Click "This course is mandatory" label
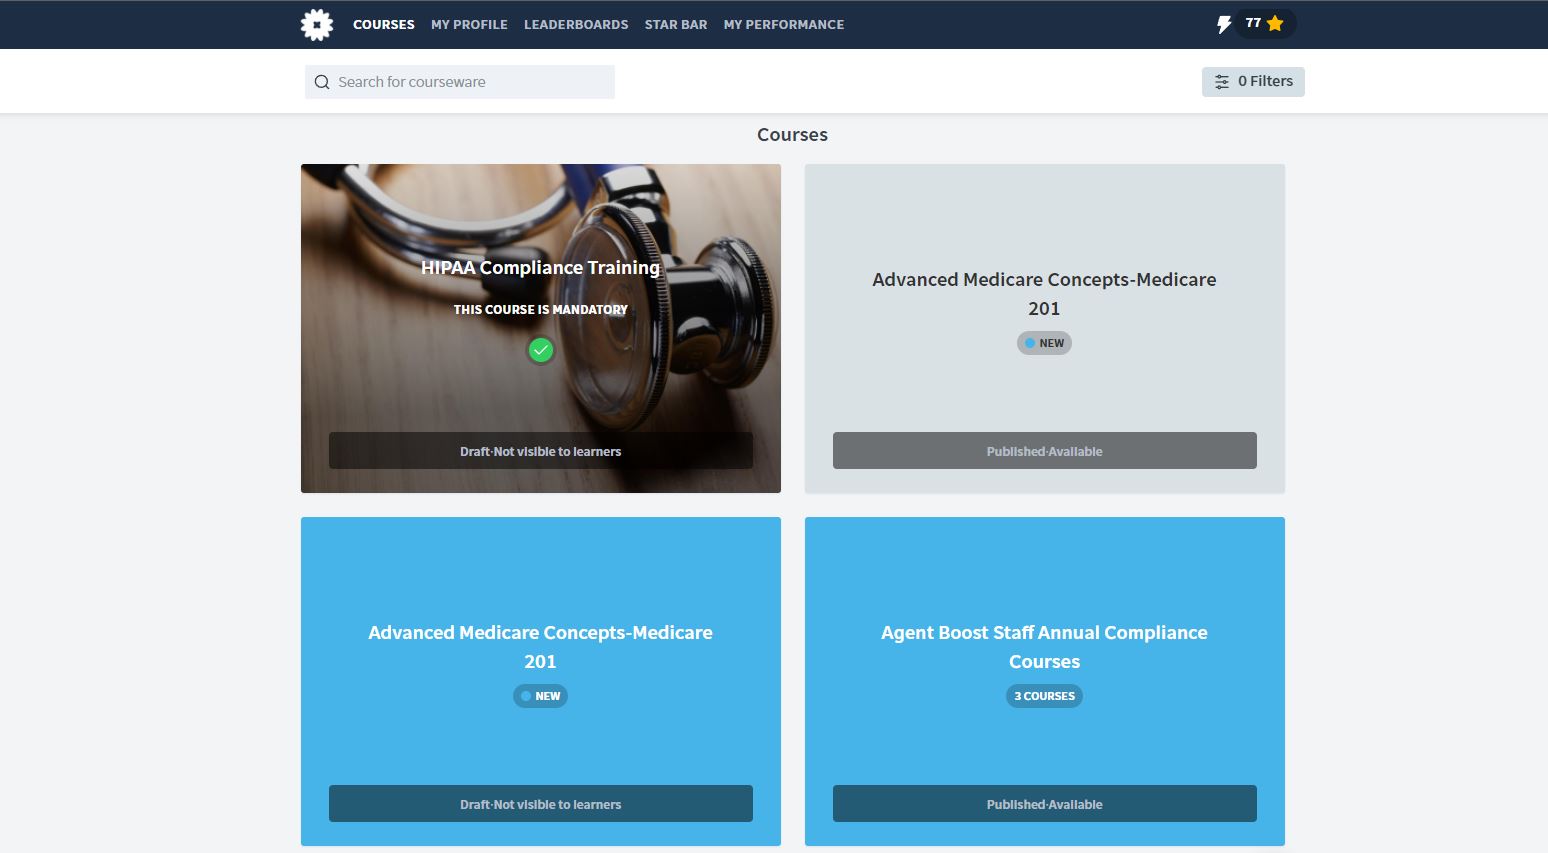The image size is (1548, 853). 541,310
